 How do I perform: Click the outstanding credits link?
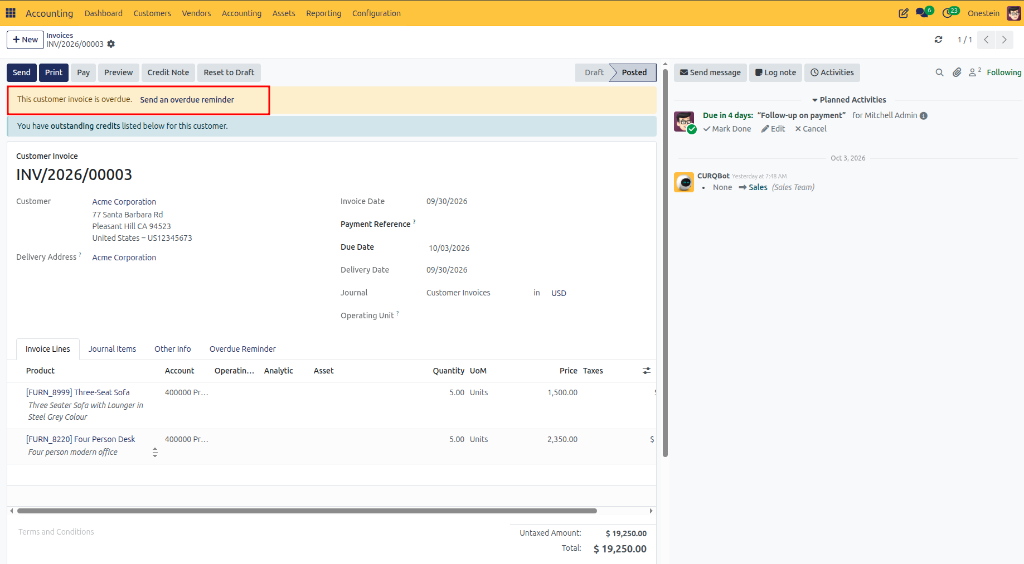85,126
